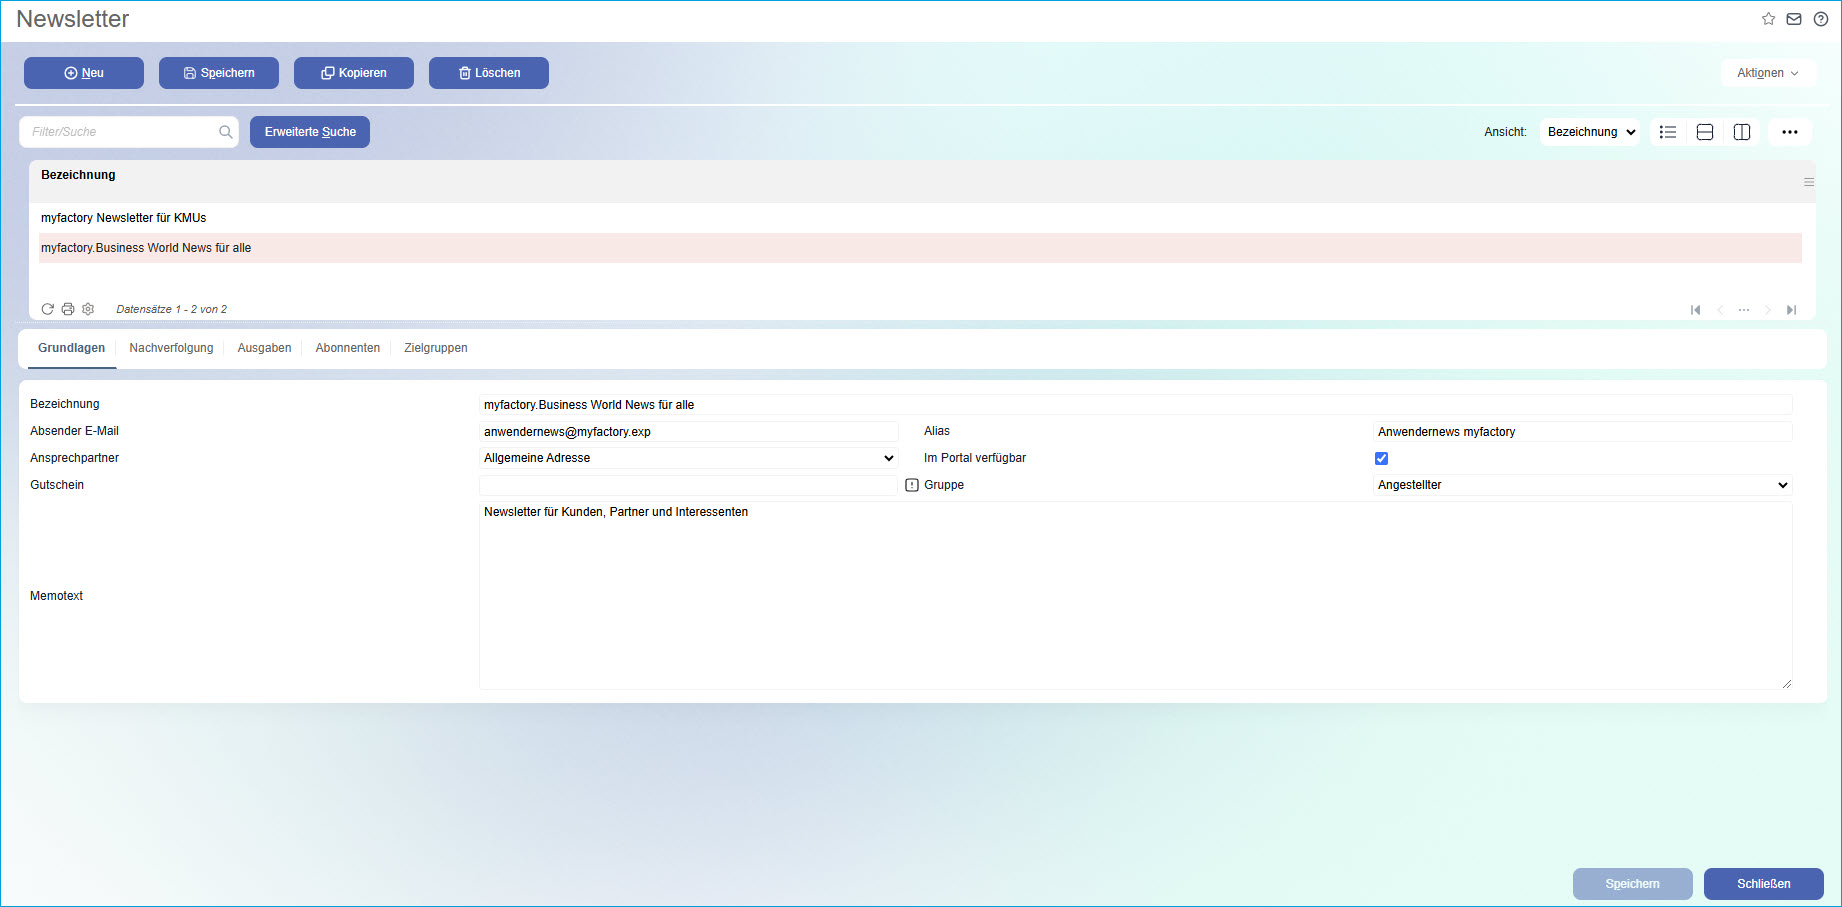Click the Löschen button
Screen dimensions: 1842x907
pyautogui.click(x=489, y=73)
